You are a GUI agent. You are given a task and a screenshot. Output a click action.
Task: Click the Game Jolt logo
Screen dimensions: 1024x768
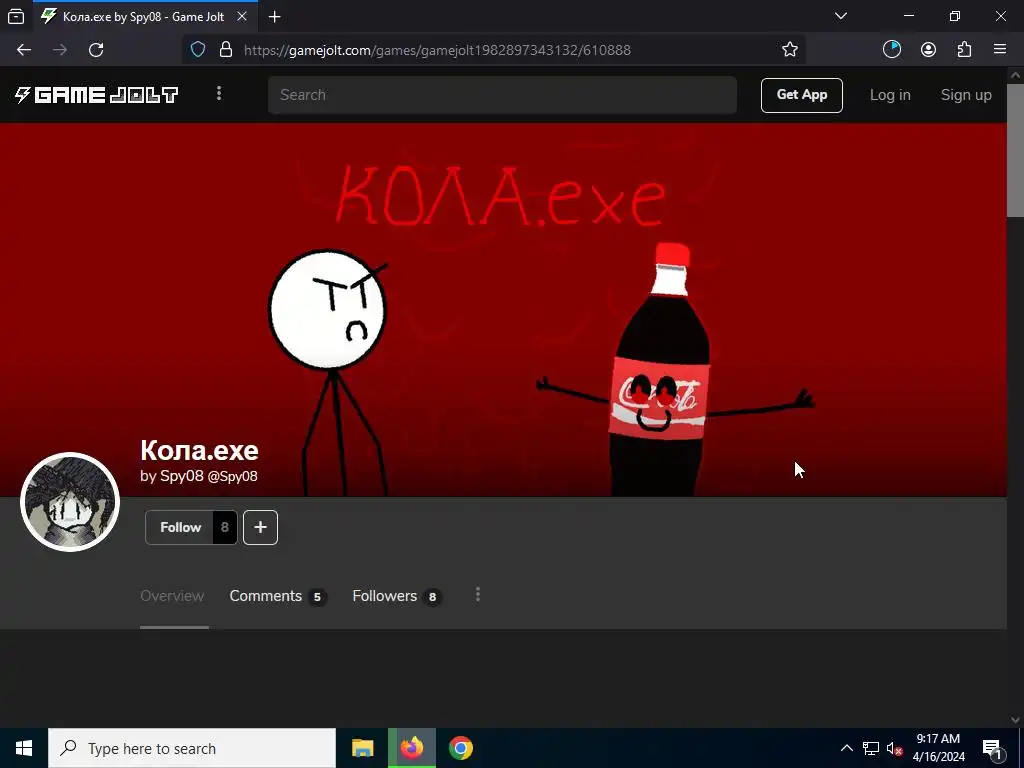[97, 95]
